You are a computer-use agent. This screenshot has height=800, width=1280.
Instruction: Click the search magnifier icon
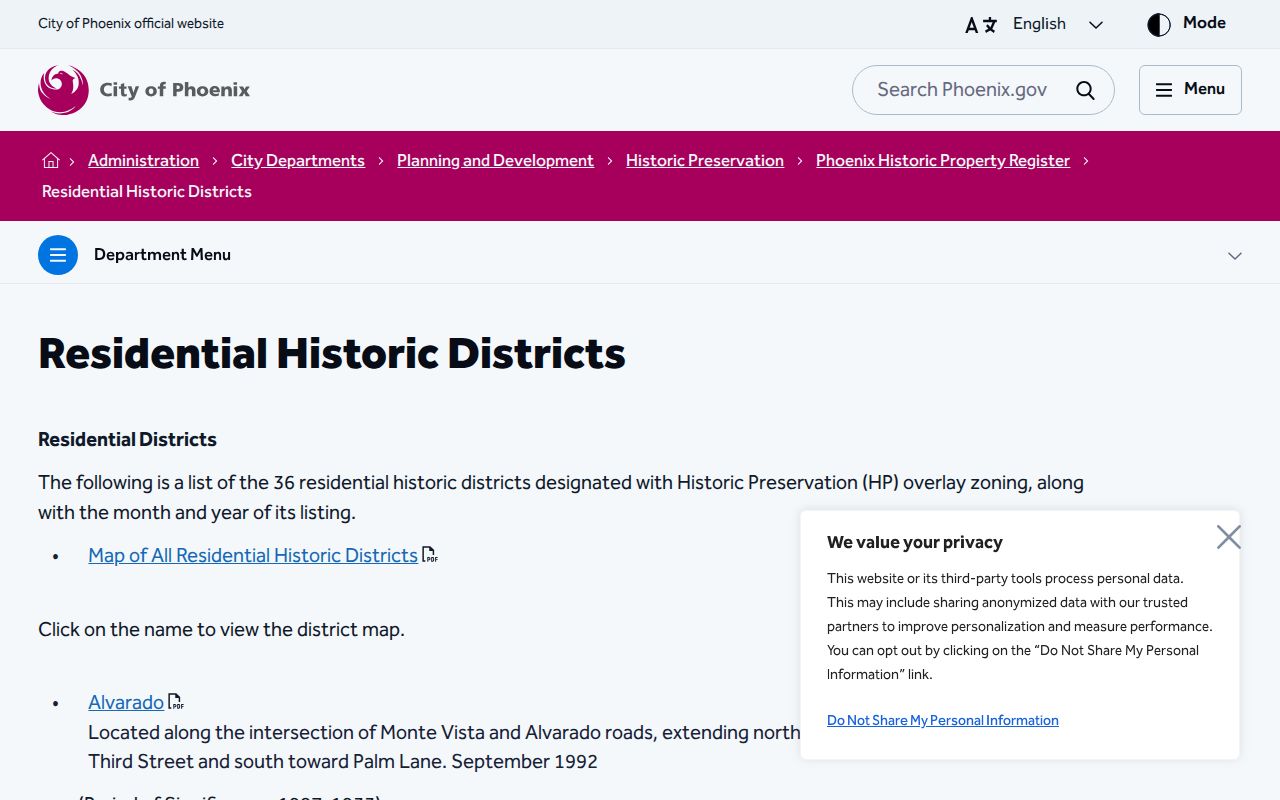[1085, 90]
